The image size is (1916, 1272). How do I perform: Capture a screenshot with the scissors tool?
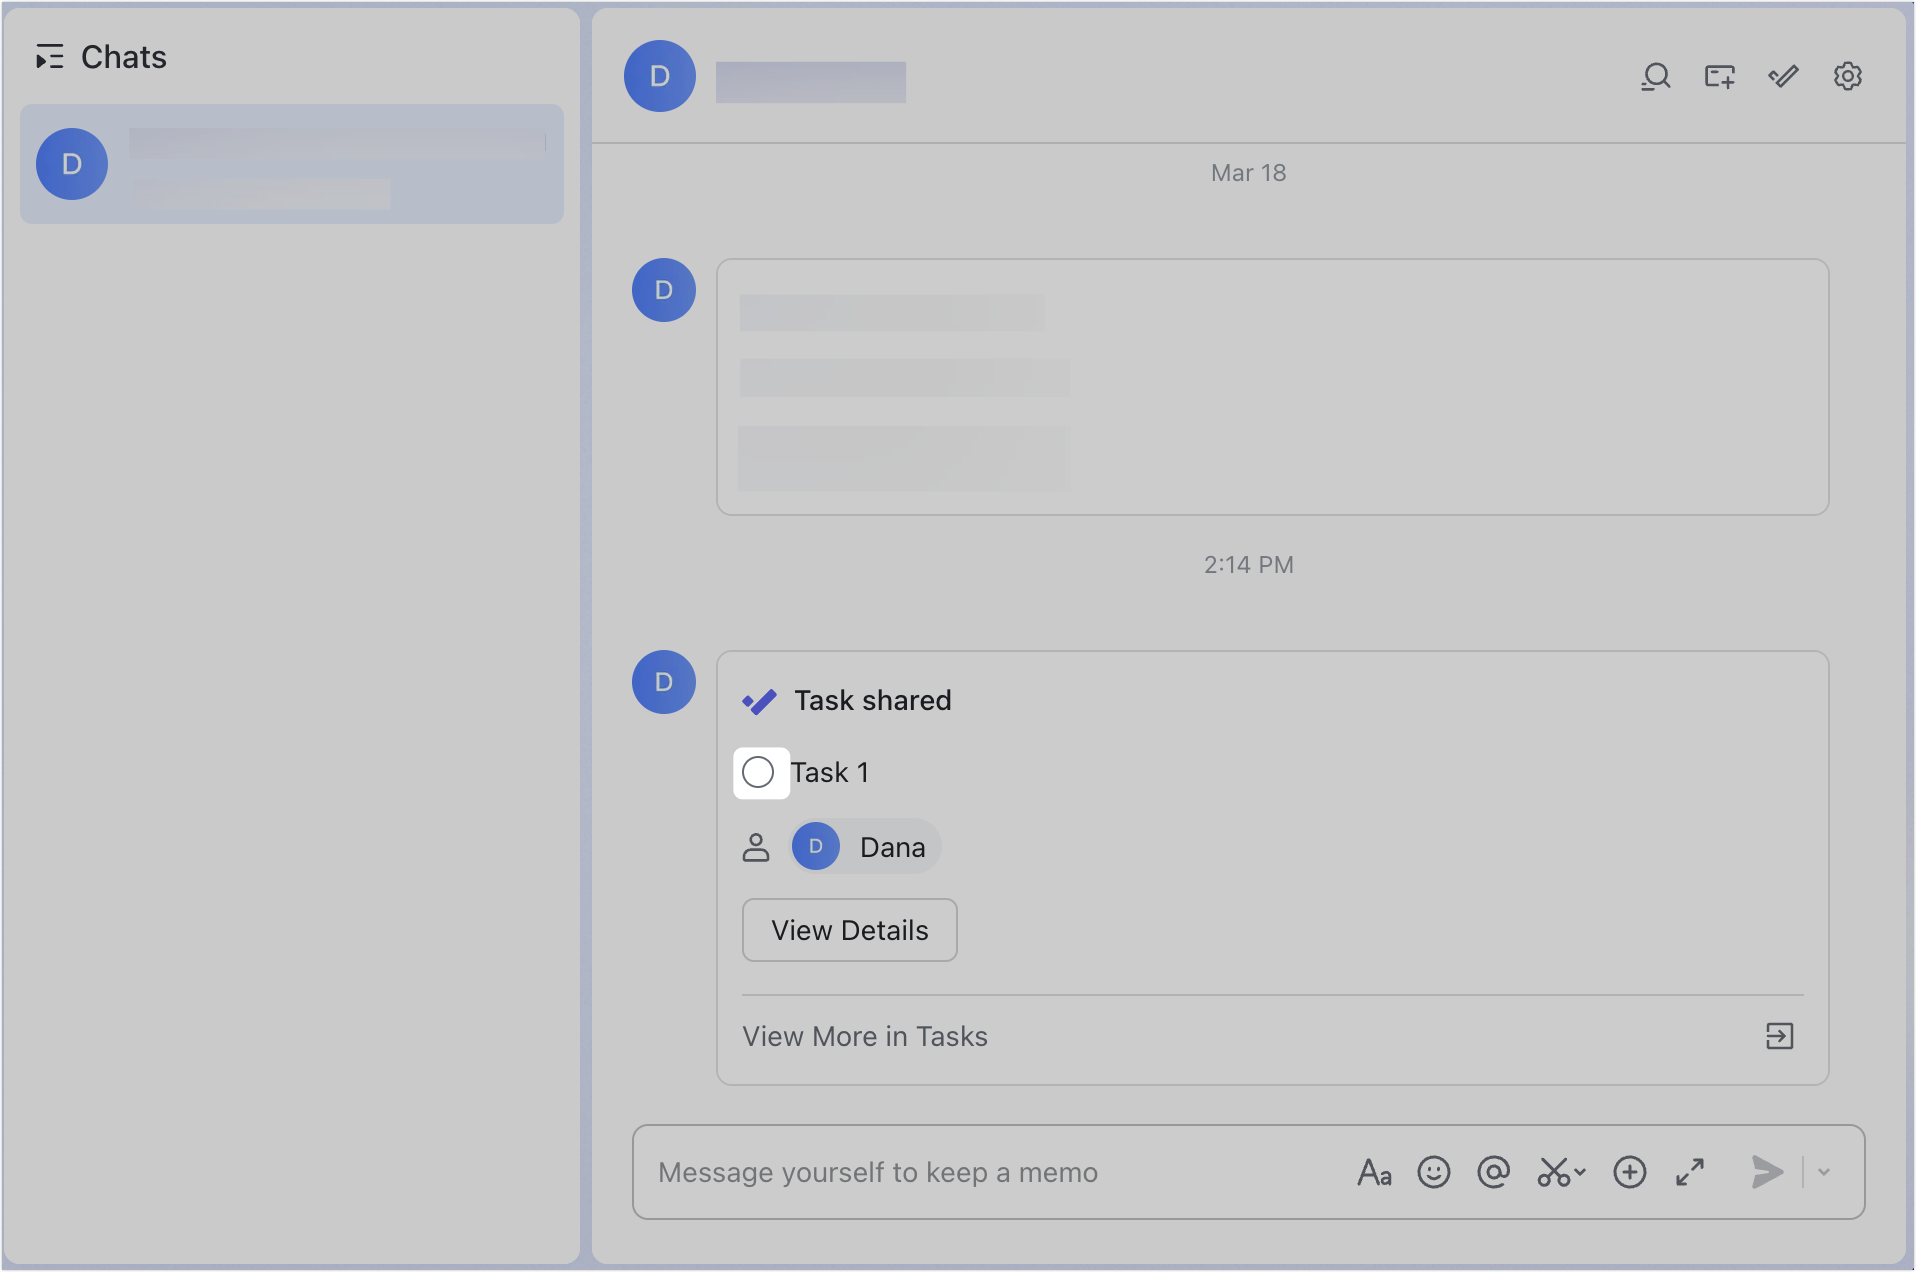tap(1552, 1172)
